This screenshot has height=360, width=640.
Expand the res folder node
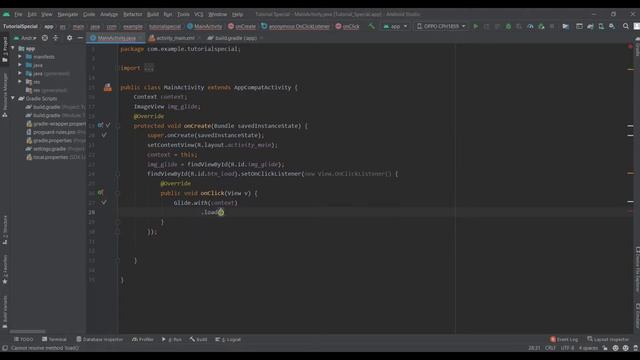pyautogui.click(x=20, y=82)
